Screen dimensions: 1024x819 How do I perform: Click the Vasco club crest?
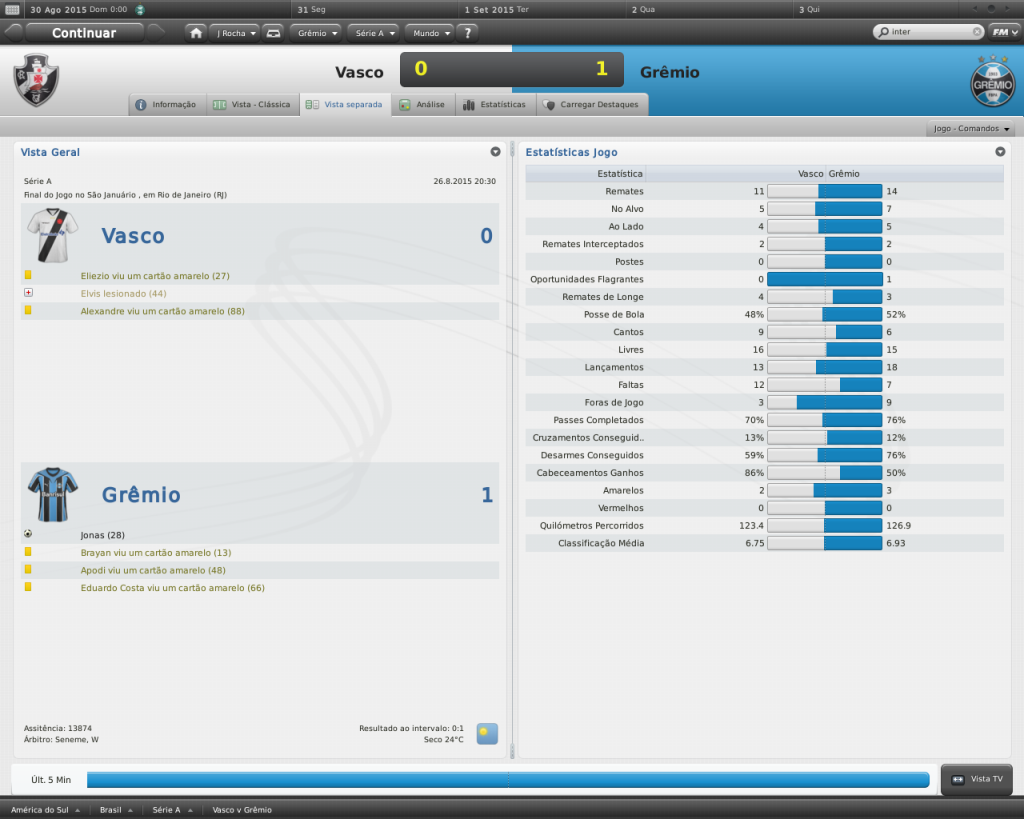(36, 81)
